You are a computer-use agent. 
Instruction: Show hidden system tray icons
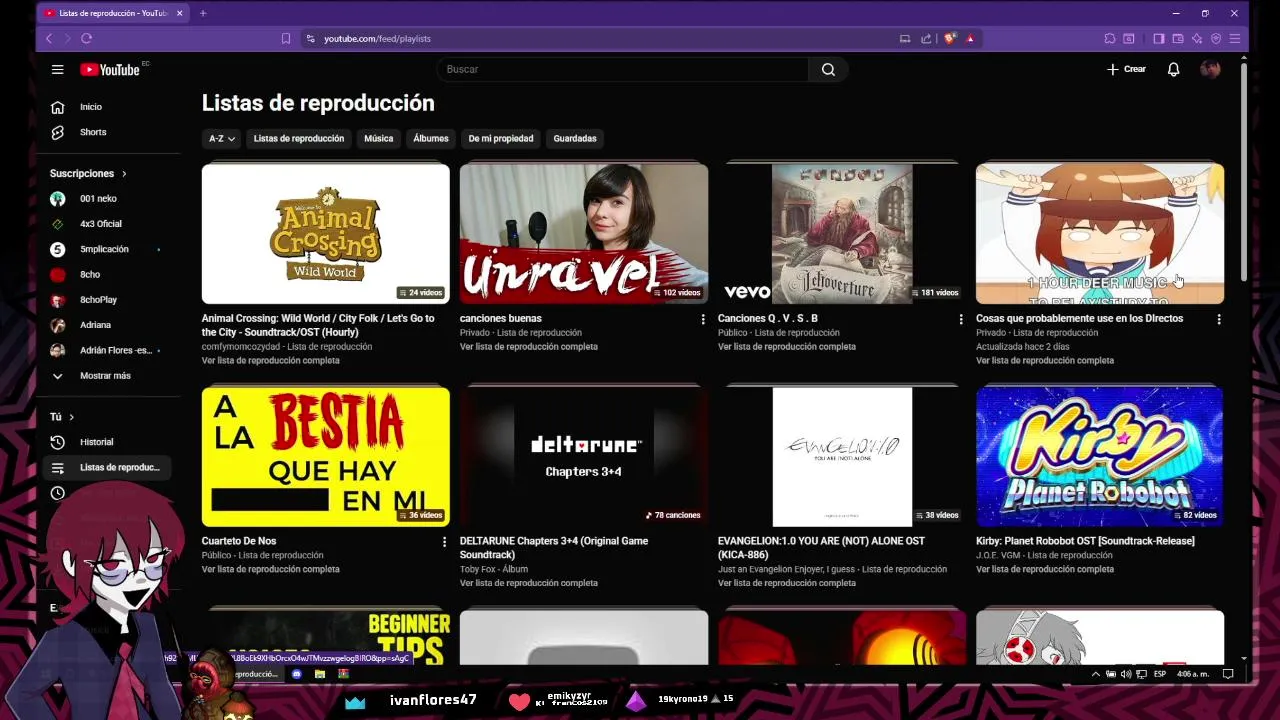[x=1096, y=674]
